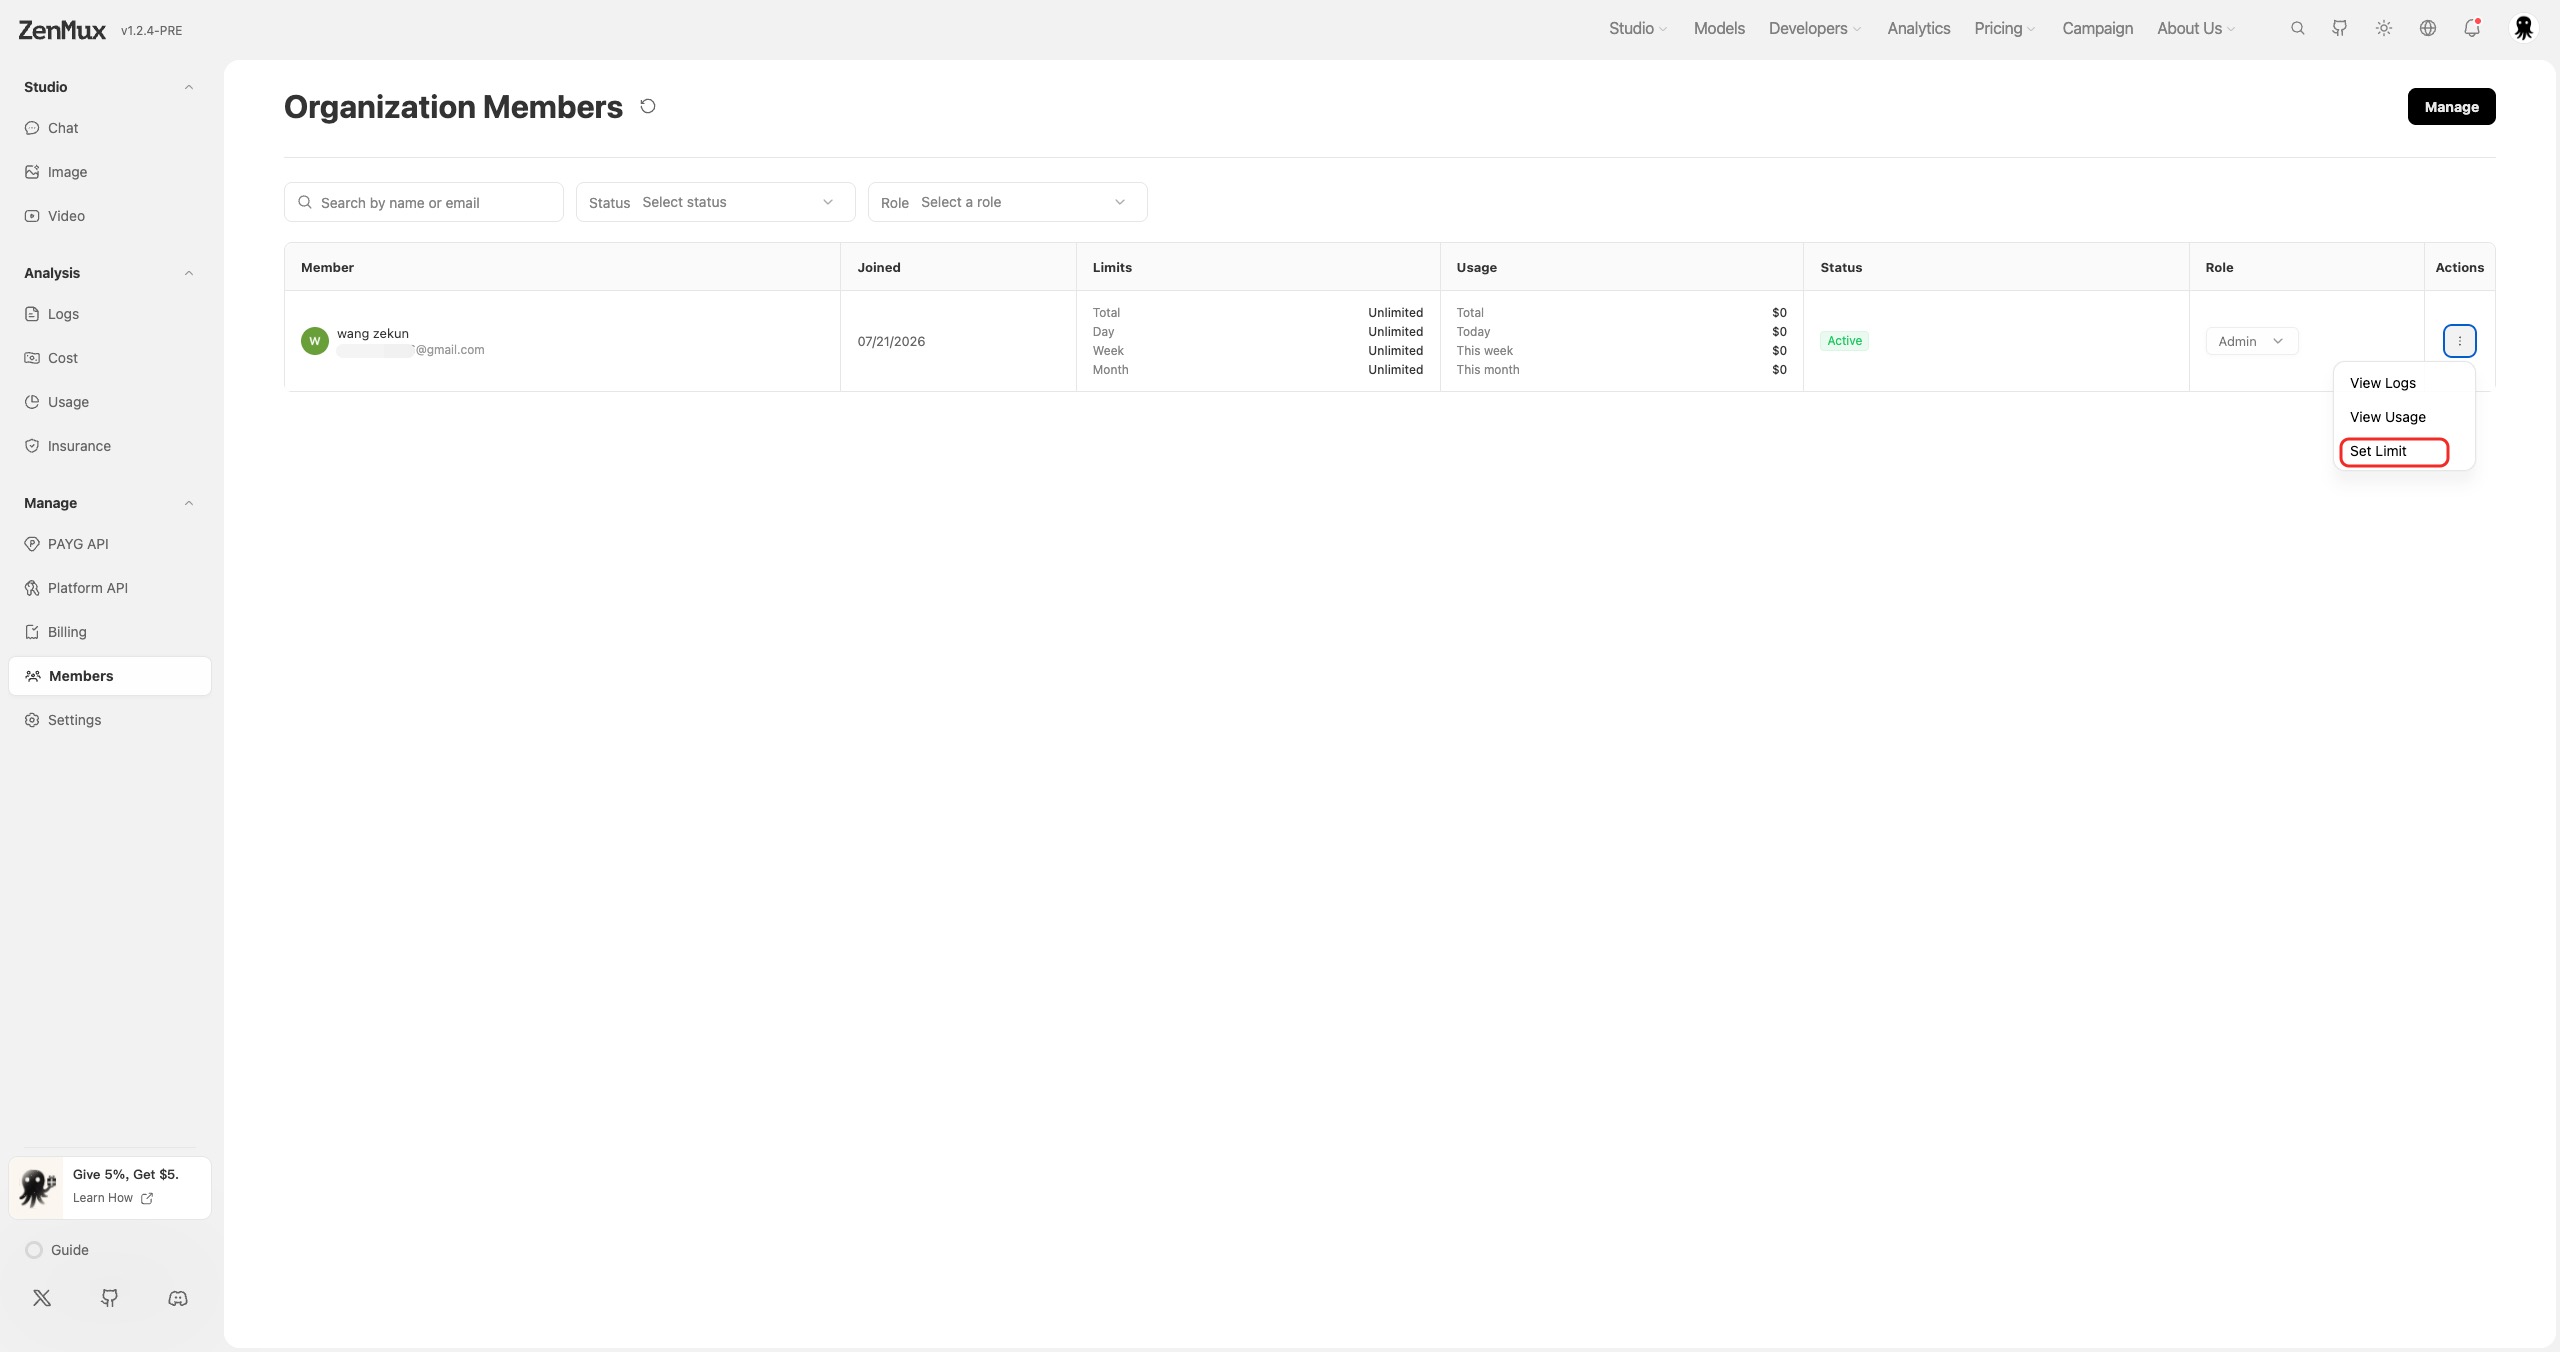
Task: Open Insurance in the Analysis sidebar
Action: (x=110, y=446)
